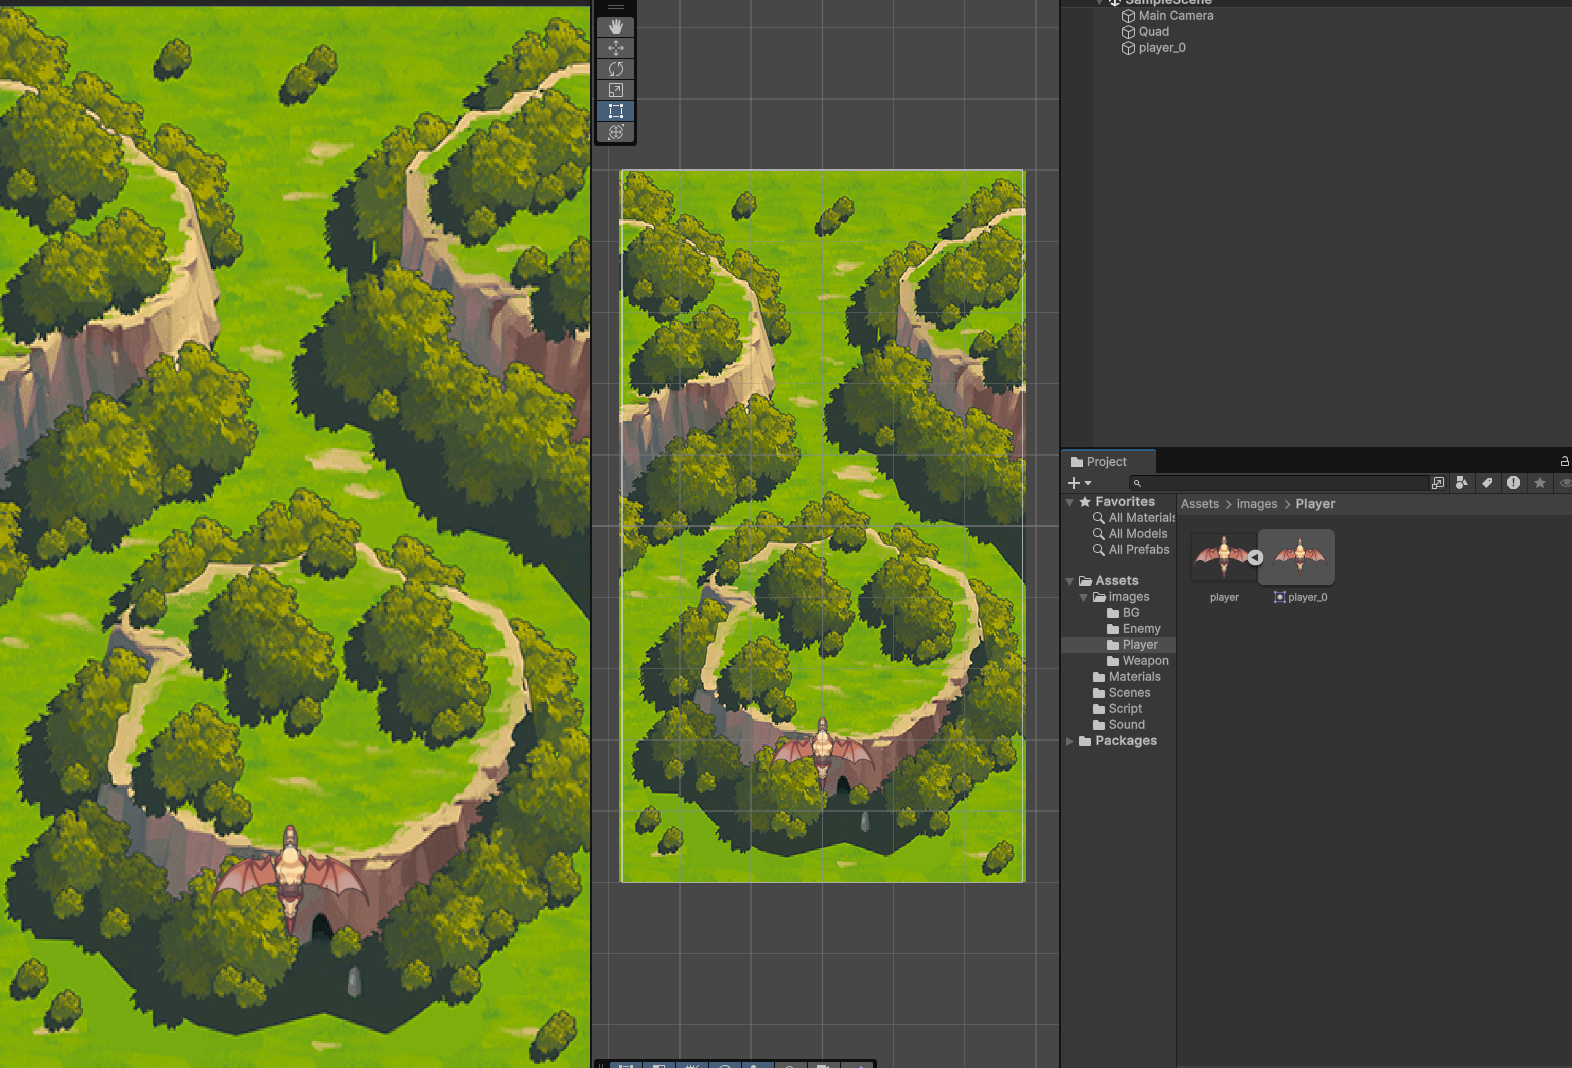Open the Search by Import Log Type filter
1572x1068 pixels.
coord(1514,483)
